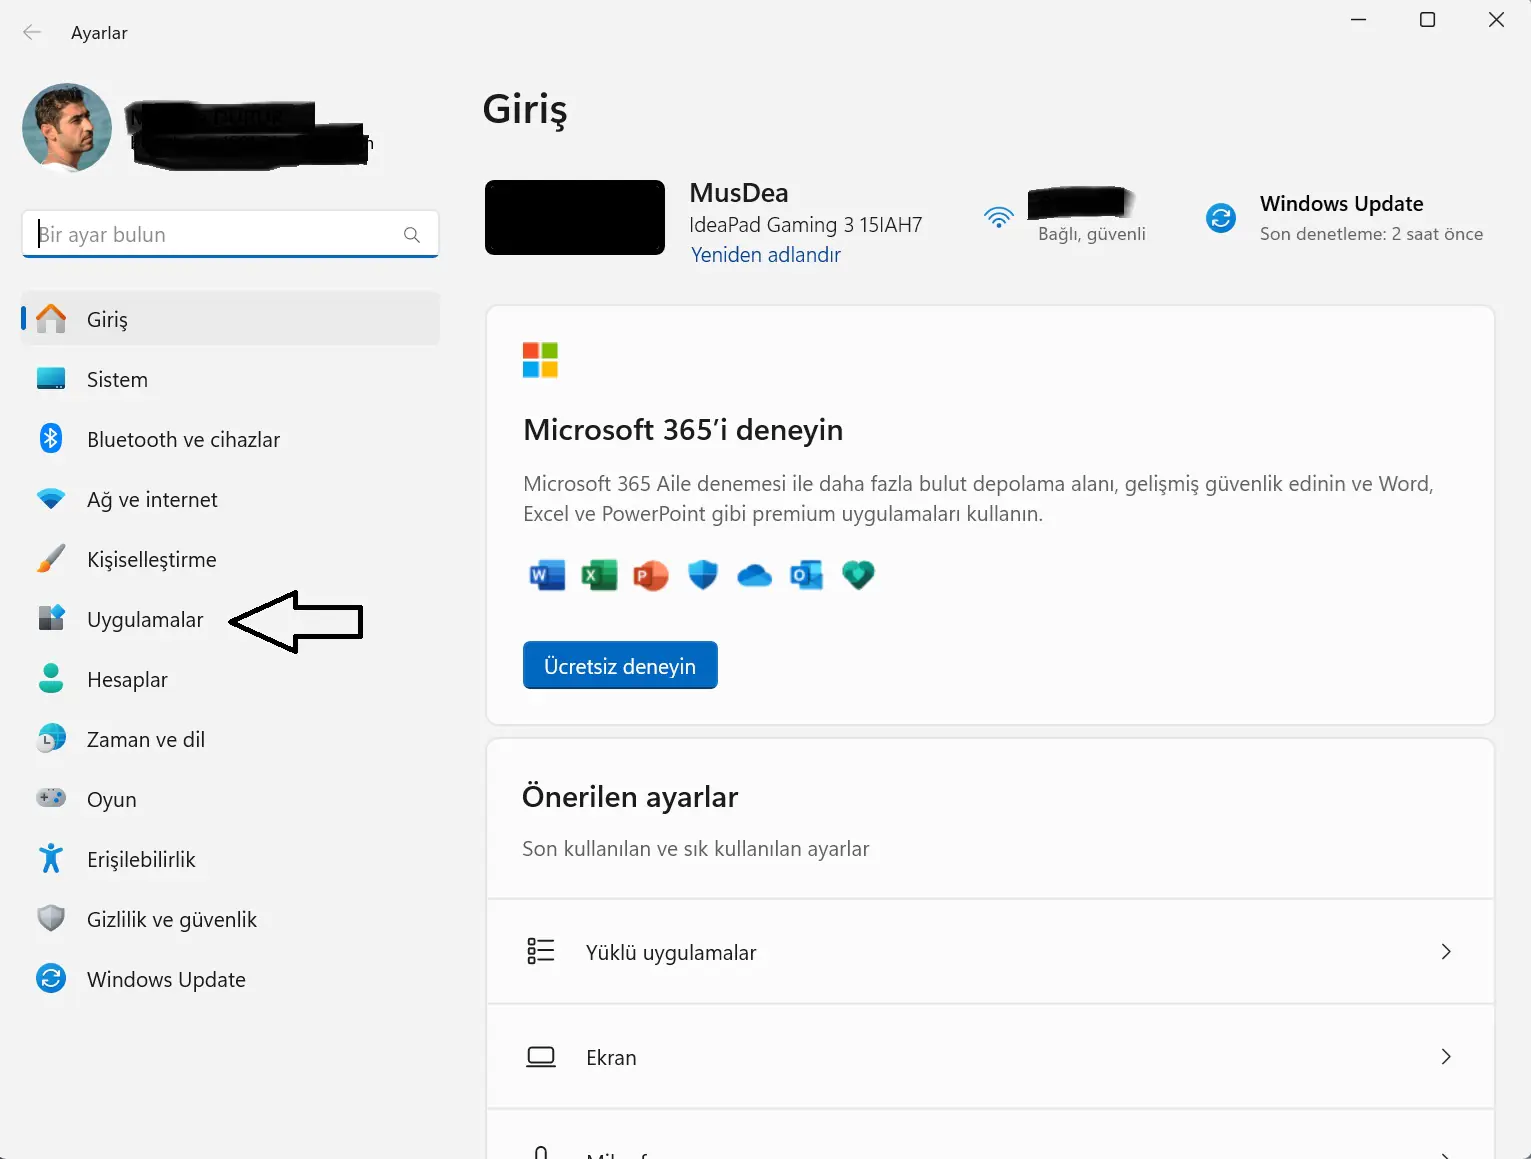Click the 'IdeaPad Gaming 3 15IAH7' model text
This screenshot has height=1159, width=1531.
[x=806, y=225]
